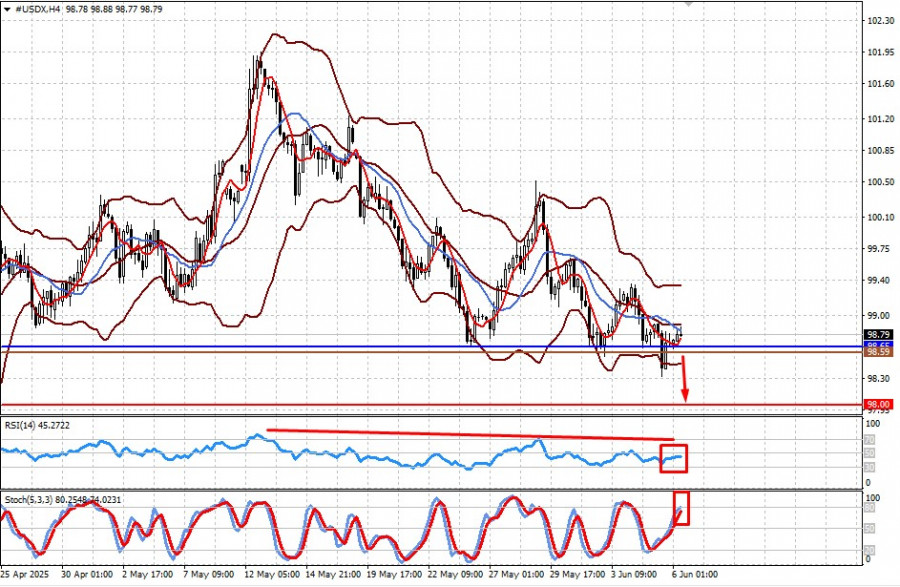Click the 100 level on the Stoch scale
900x587 pixels.
click(872, 497)
